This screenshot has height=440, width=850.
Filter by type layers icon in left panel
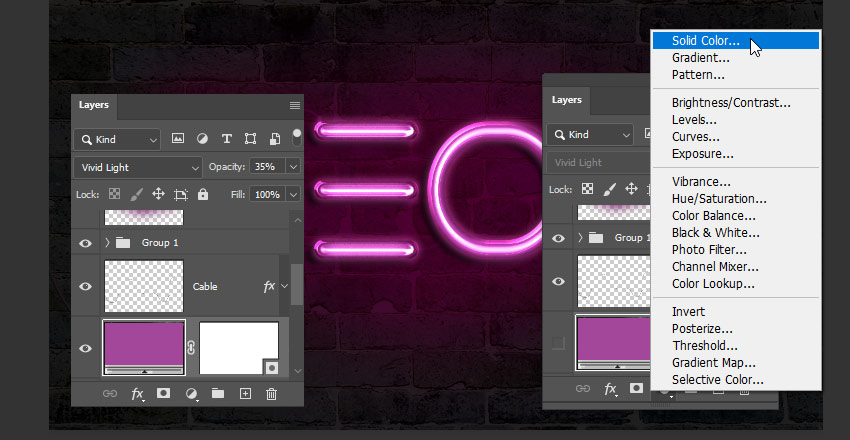(x=227, y=139)
